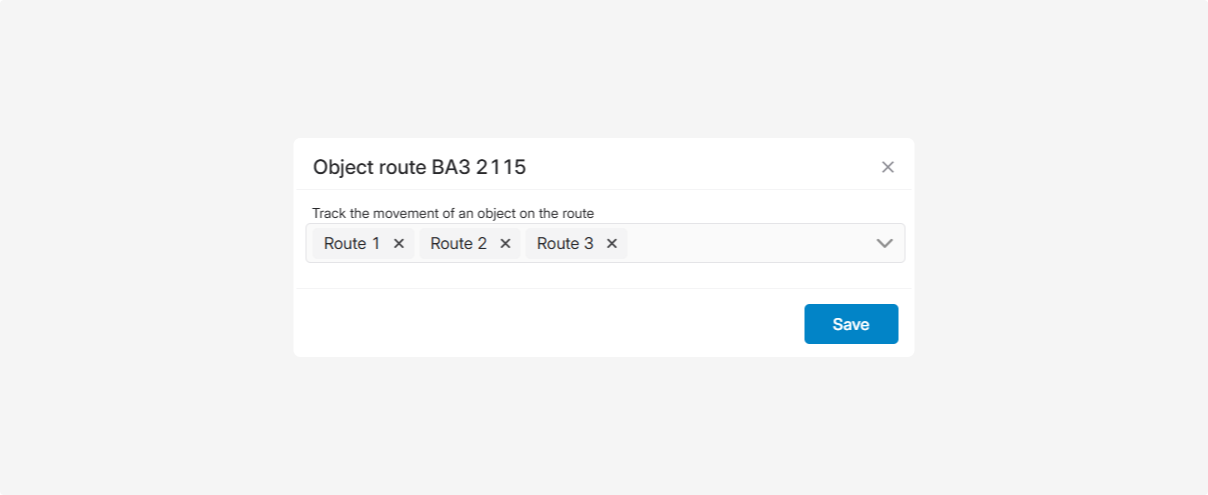Screen dimensions: 1208x495
Task: Click the header space between title and close icon
Action: pos(700,167)
